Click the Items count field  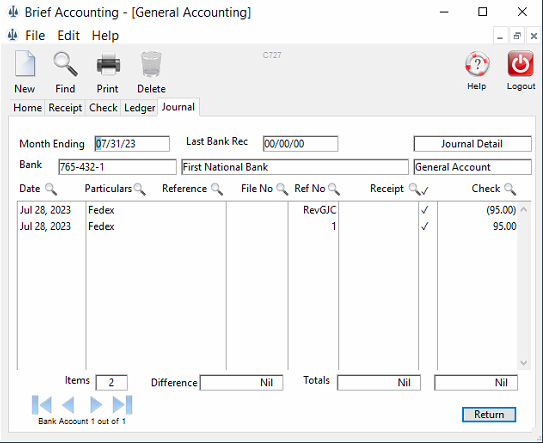[x=112, y=383]
